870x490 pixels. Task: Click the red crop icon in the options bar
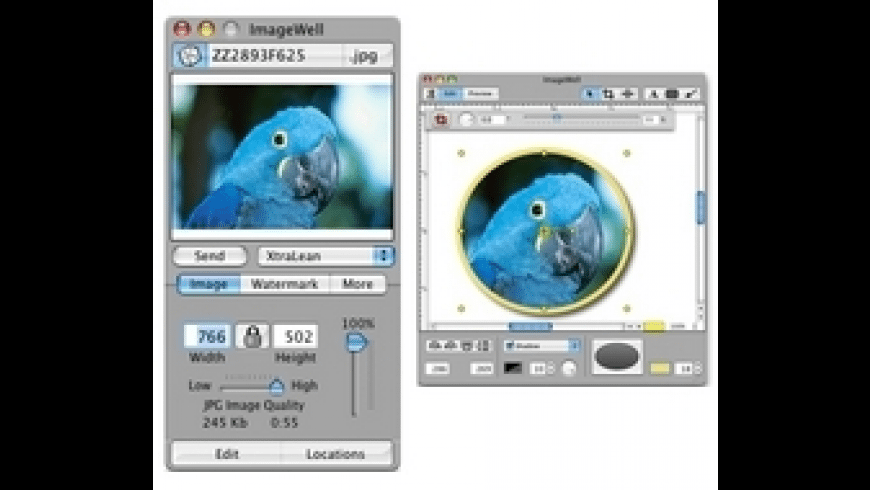coord(441,119)
